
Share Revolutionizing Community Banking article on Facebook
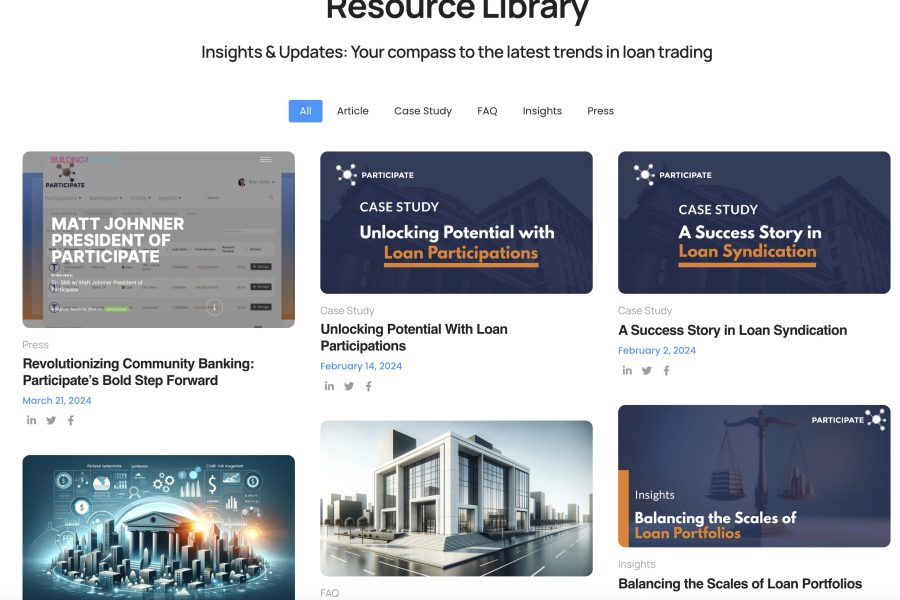click(70, 421)
